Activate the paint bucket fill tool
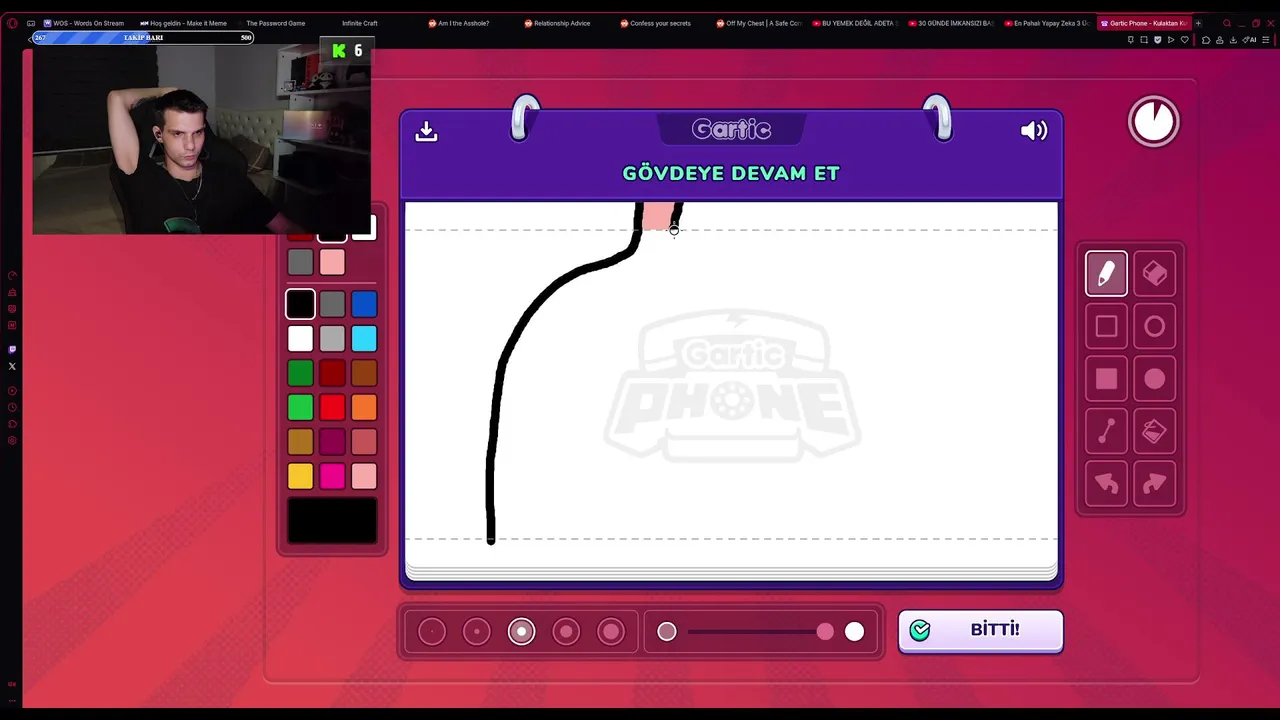The height and width of the screenshot is (720, 1280). (x=1154, y=431)
